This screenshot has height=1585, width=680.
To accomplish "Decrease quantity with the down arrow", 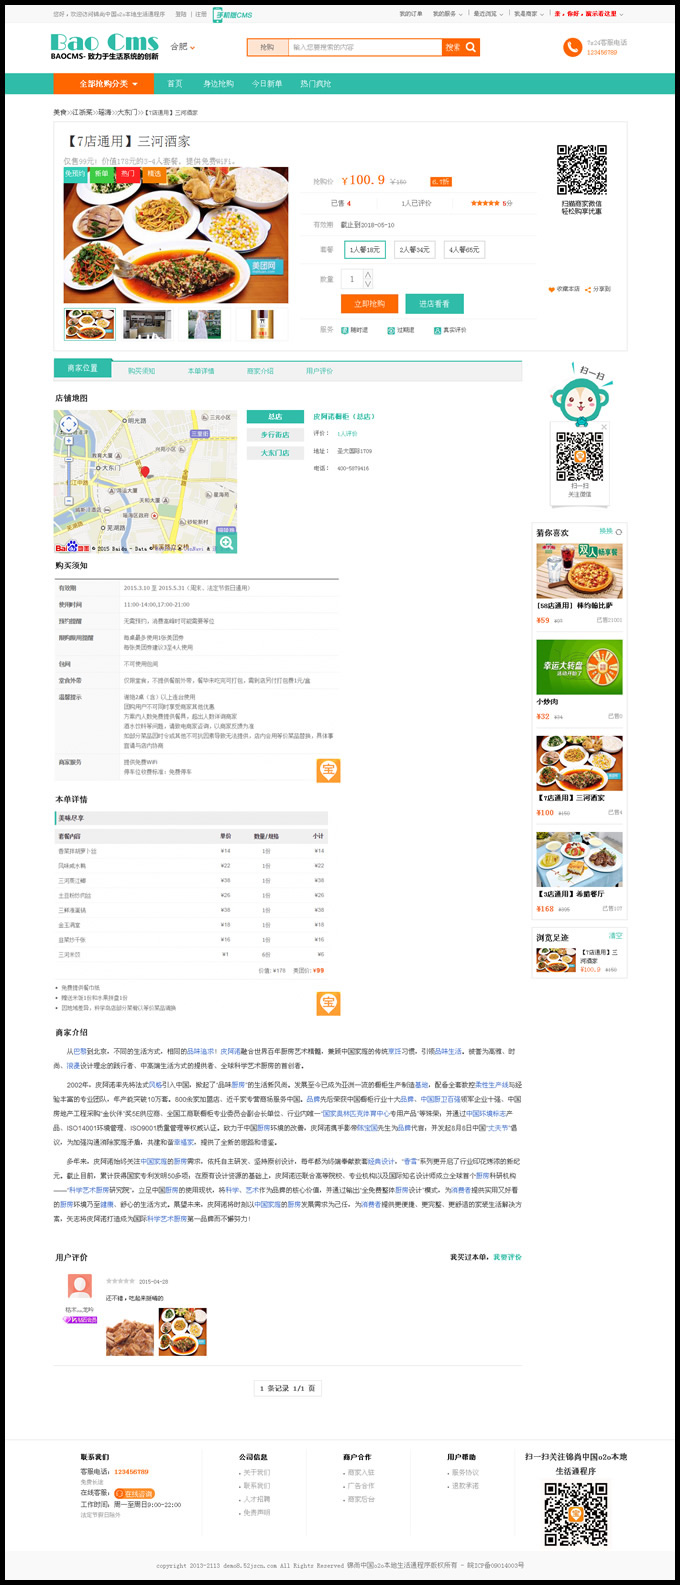I will tap(368, 284).
